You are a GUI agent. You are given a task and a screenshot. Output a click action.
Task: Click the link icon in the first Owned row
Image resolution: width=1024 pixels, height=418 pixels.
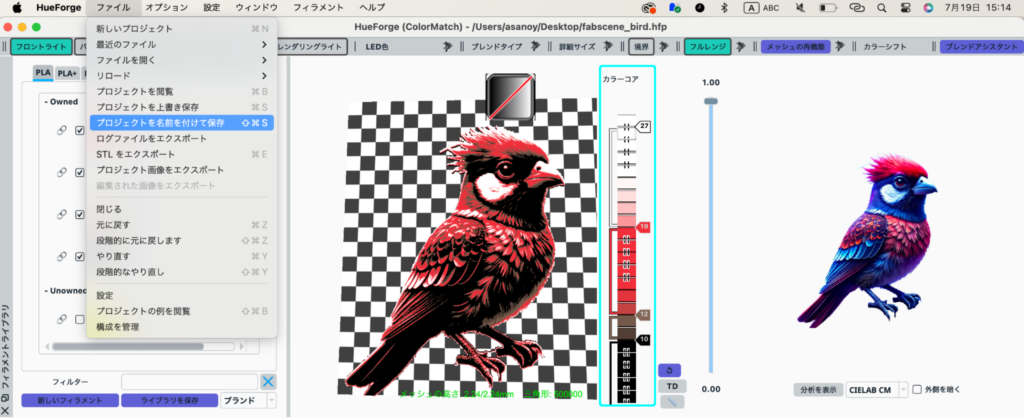(x=62, y=131)
